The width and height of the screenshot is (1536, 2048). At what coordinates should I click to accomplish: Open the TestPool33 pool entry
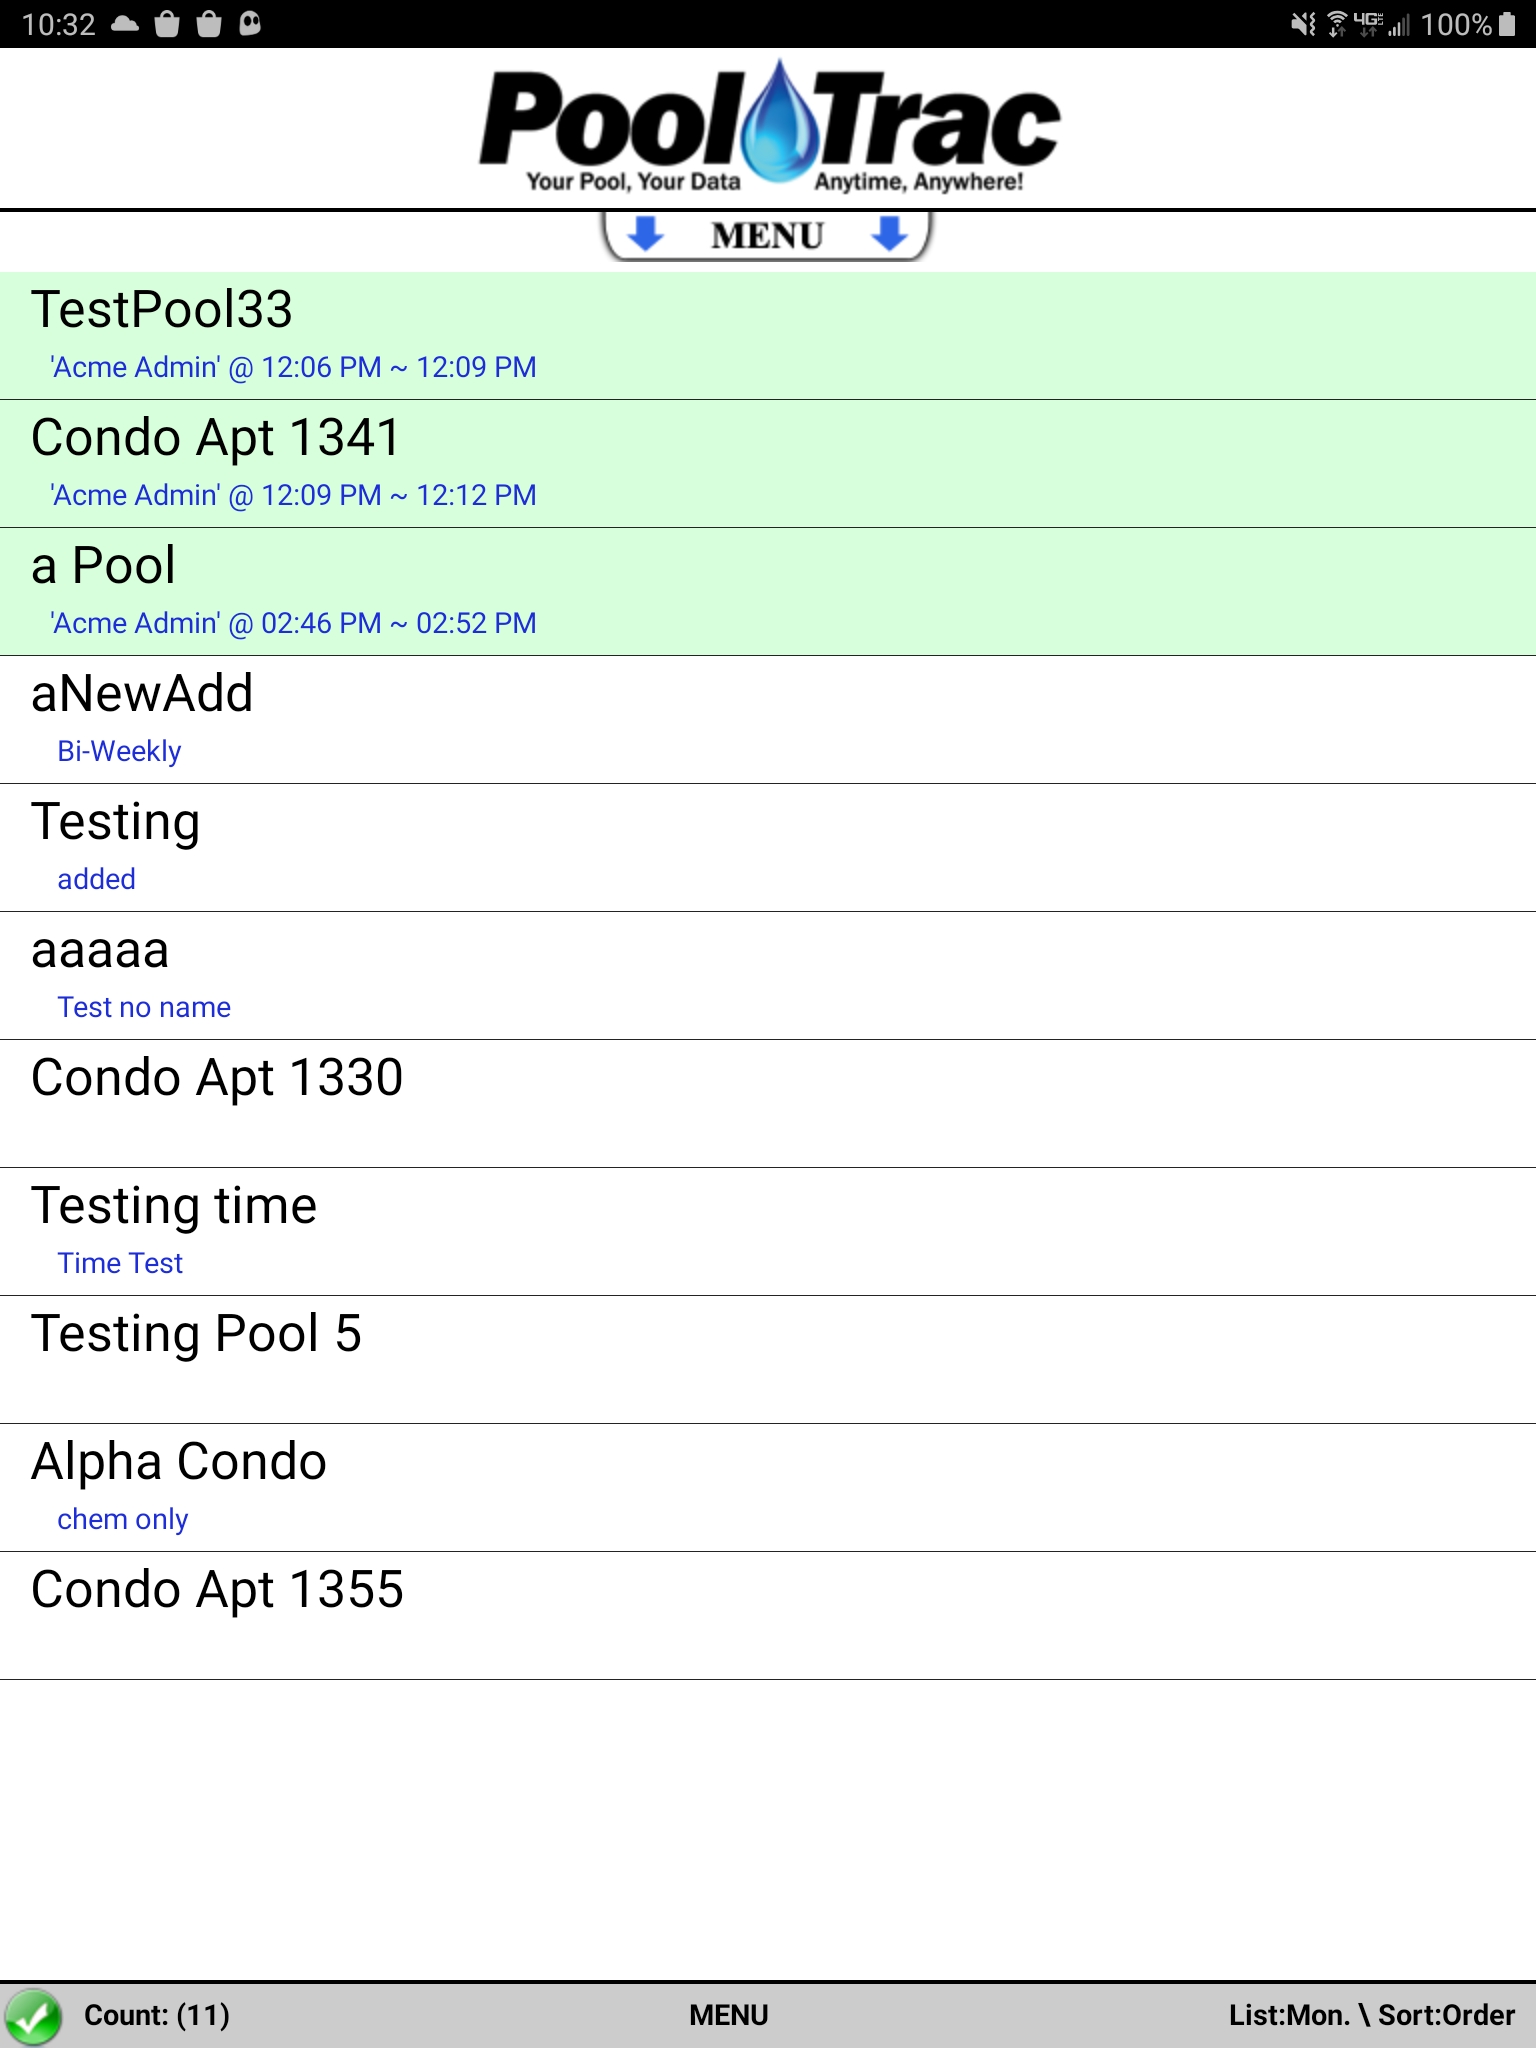[768, 336]
